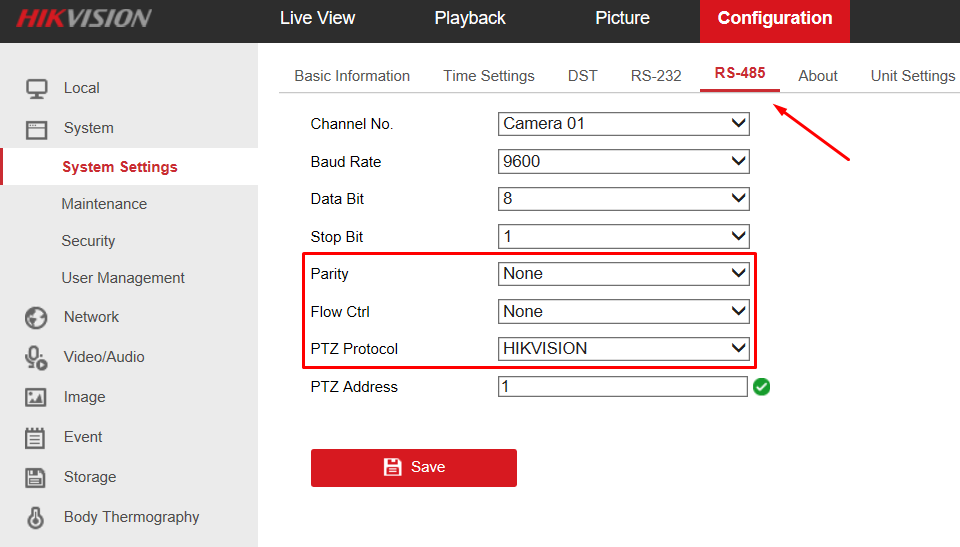This screenshot has height=547, width=960.
Task: Change the Parity dropdown selection
Action: [623, 274]
